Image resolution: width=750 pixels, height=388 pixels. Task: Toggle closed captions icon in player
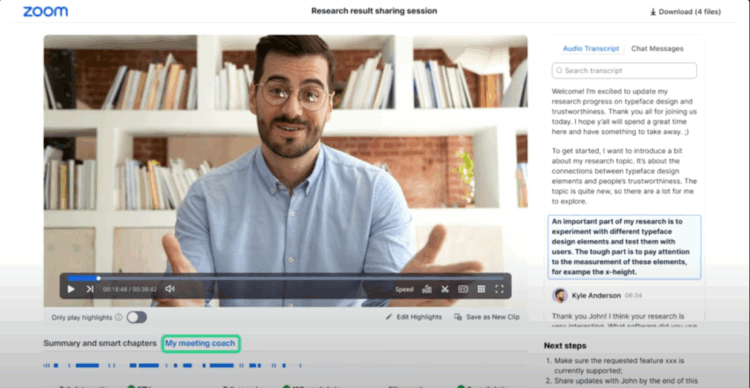point(463,289)
